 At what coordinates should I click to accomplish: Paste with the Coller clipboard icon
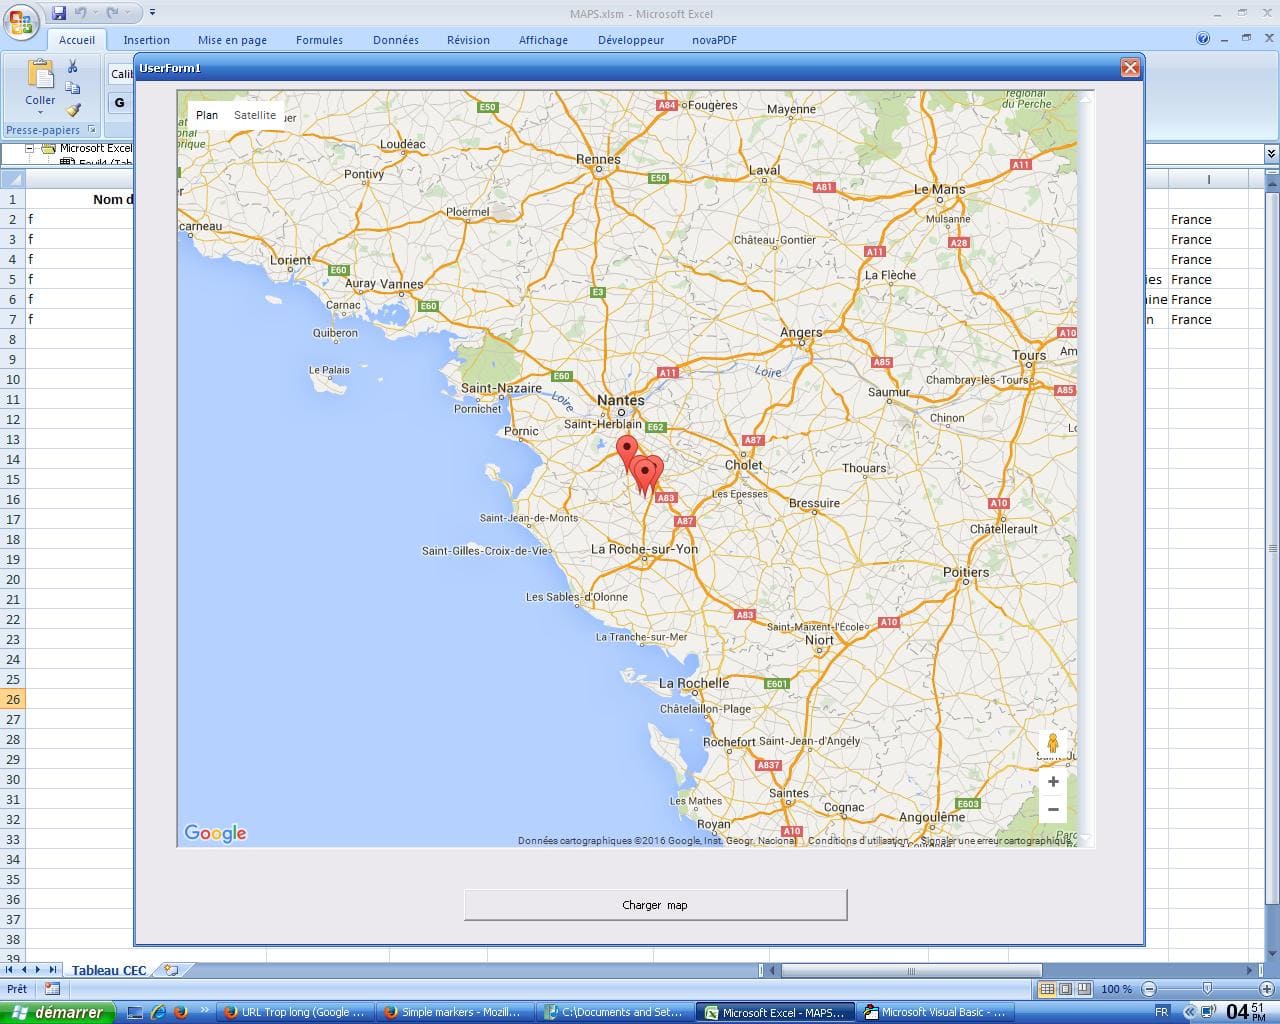click(40, 75)
